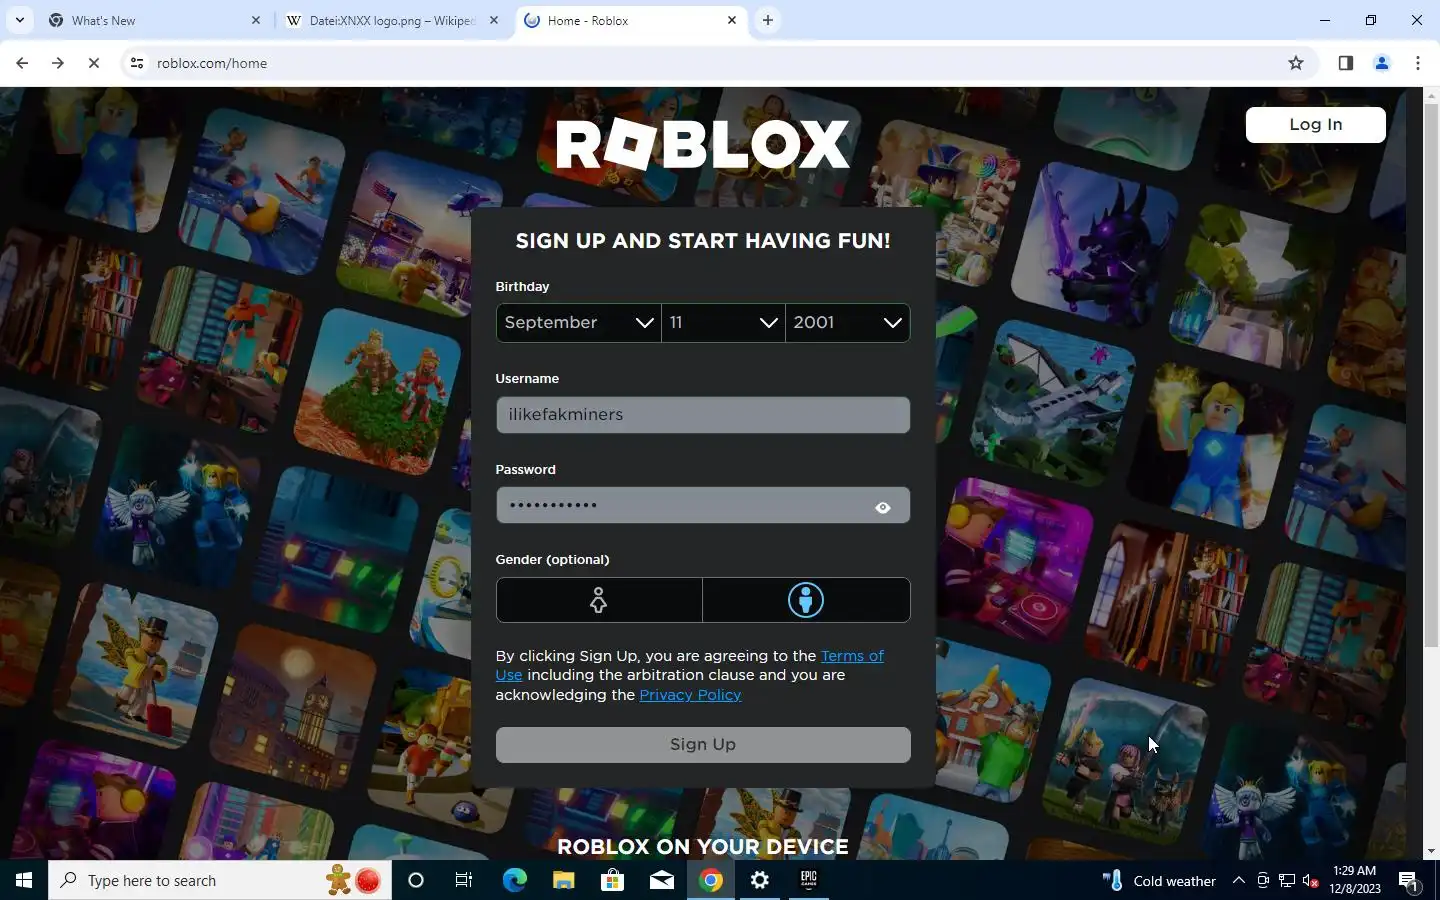1440x900 pixels.
Task: Click the Password input field
Action: [703, 506]
